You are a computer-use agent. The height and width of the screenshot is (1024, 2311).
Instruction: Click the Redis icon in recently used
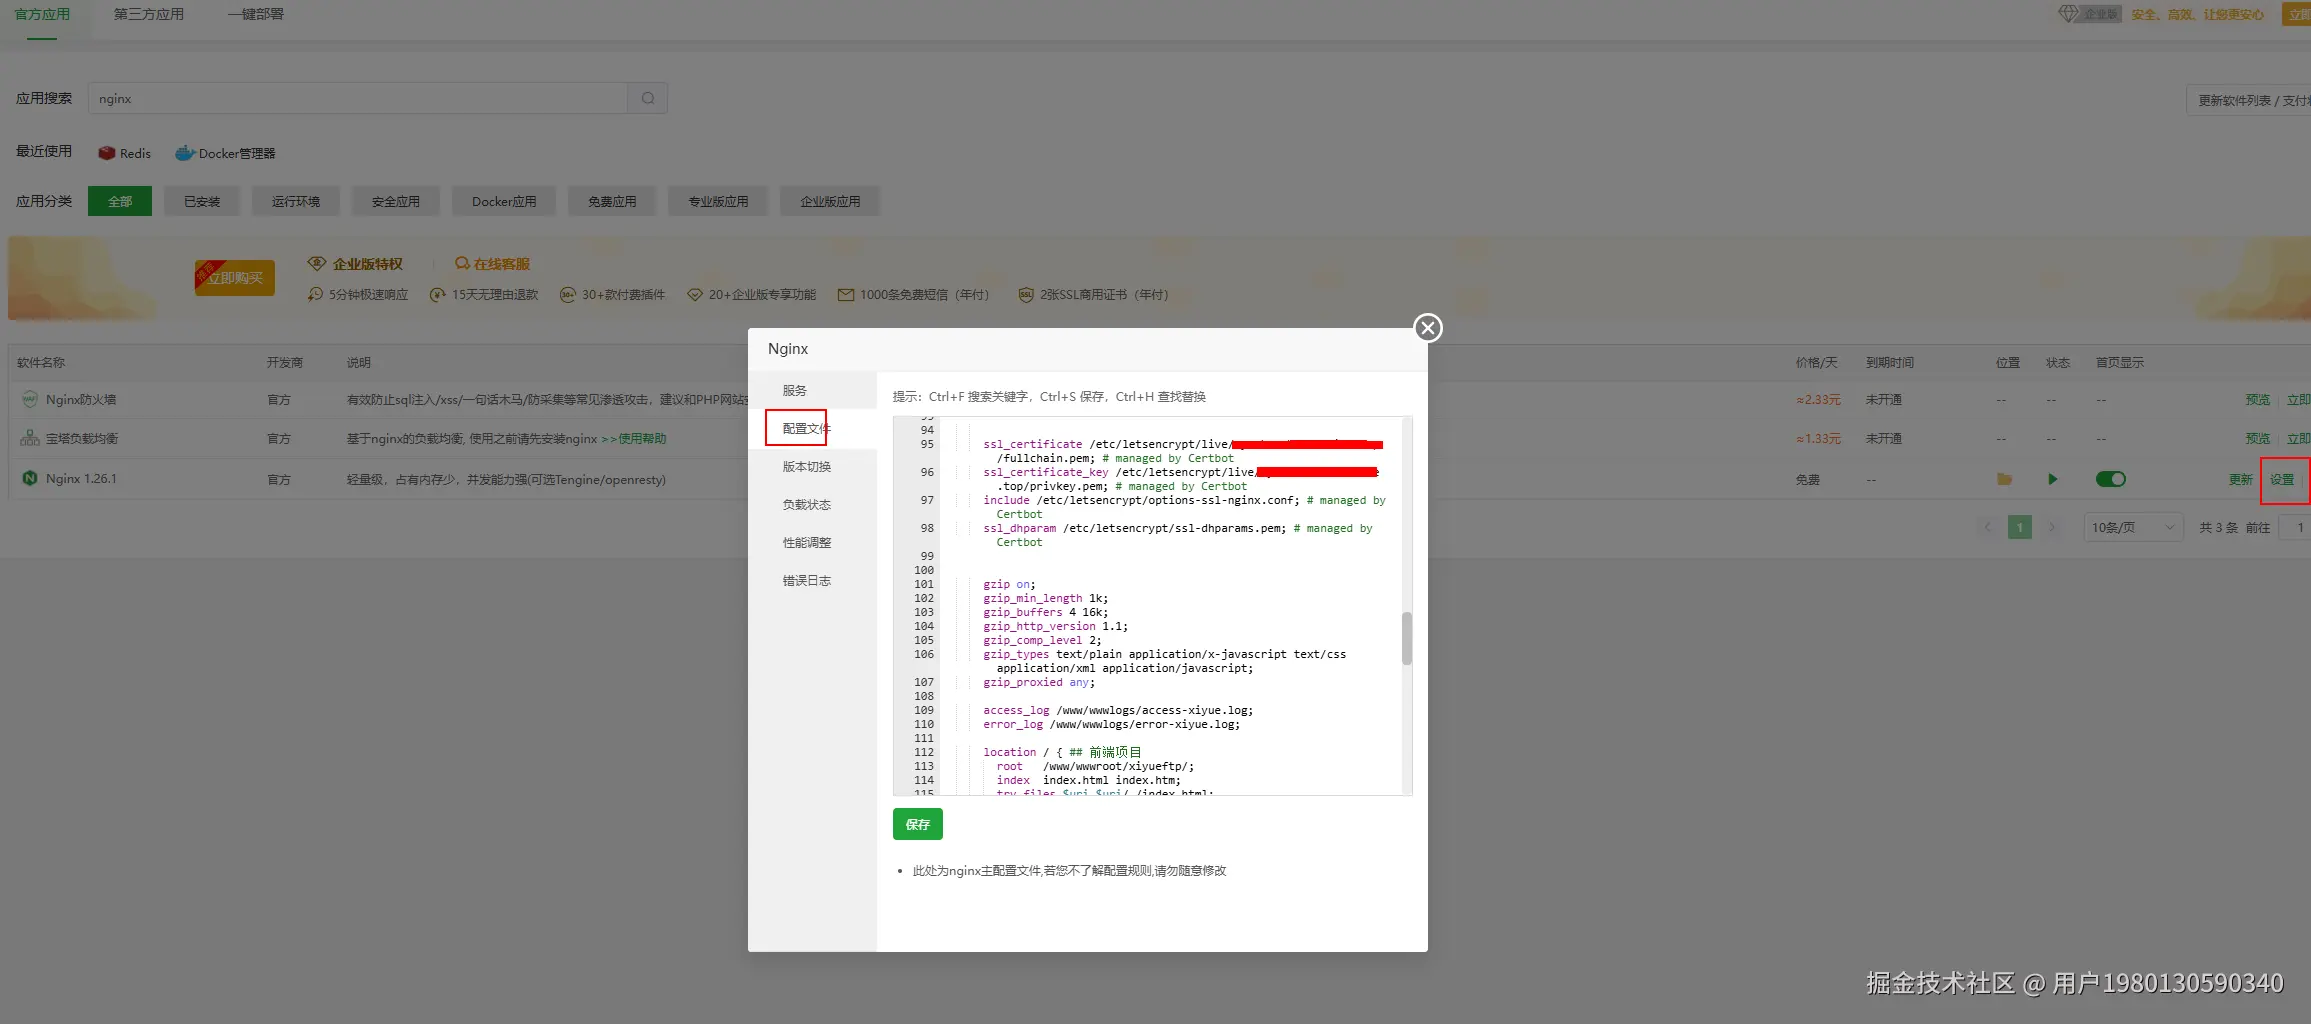tap(106, 153)
